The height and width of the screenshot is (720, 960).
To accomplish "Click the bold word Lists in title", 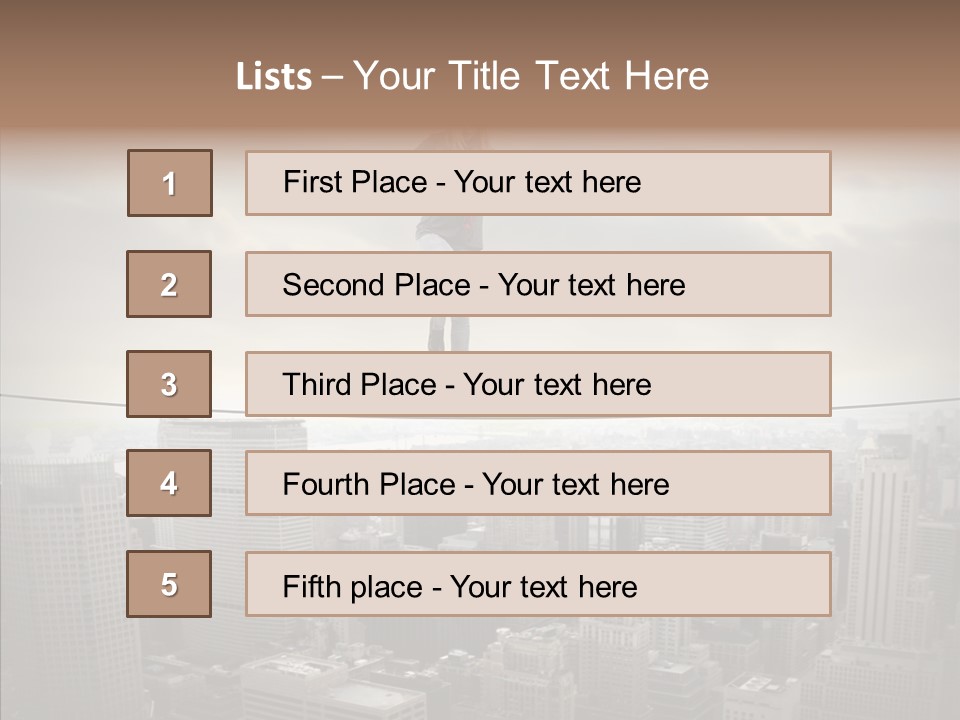I will click(x=274, y=76).
